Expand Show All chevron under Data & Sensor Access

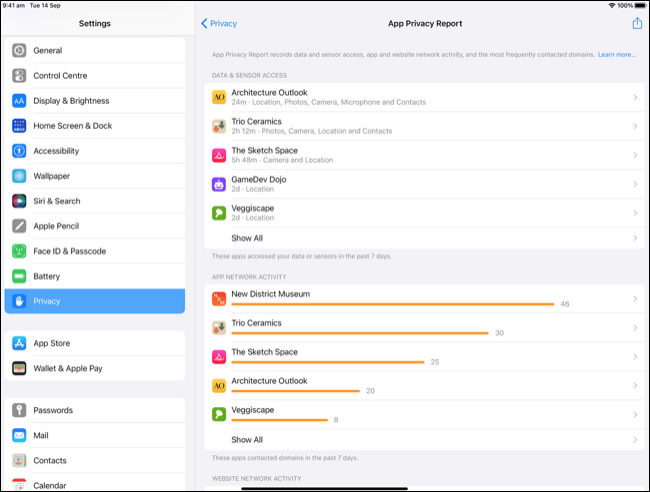(x=635, y=238)
